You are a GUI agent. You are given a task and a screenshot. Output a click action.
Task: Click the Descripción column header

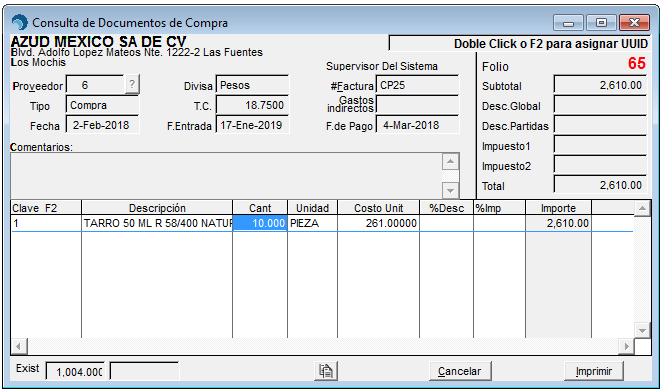[x=157, y=208]
